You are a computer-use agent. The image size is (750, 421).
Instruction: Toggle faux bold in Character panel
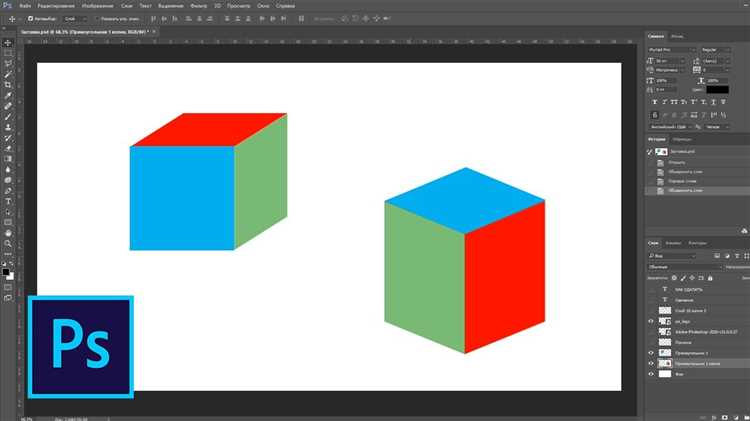[655, 102]
